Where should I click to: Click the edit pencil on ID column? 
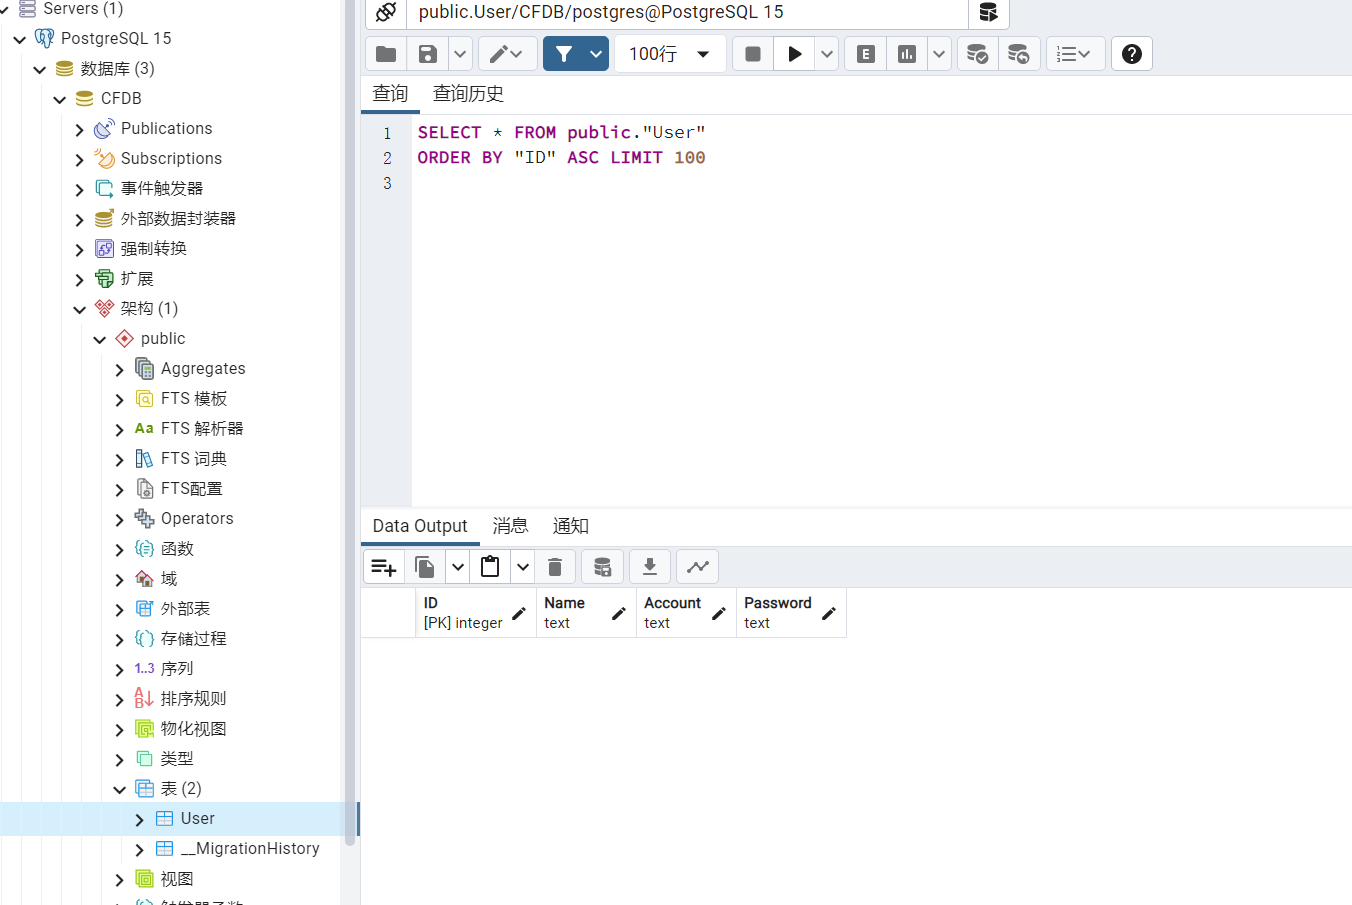click(x=519, y=613)
